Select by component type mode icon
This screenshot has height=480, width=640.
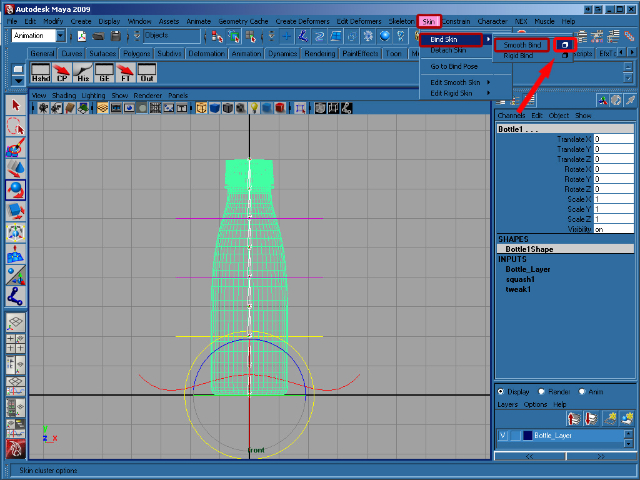(251, 36)
